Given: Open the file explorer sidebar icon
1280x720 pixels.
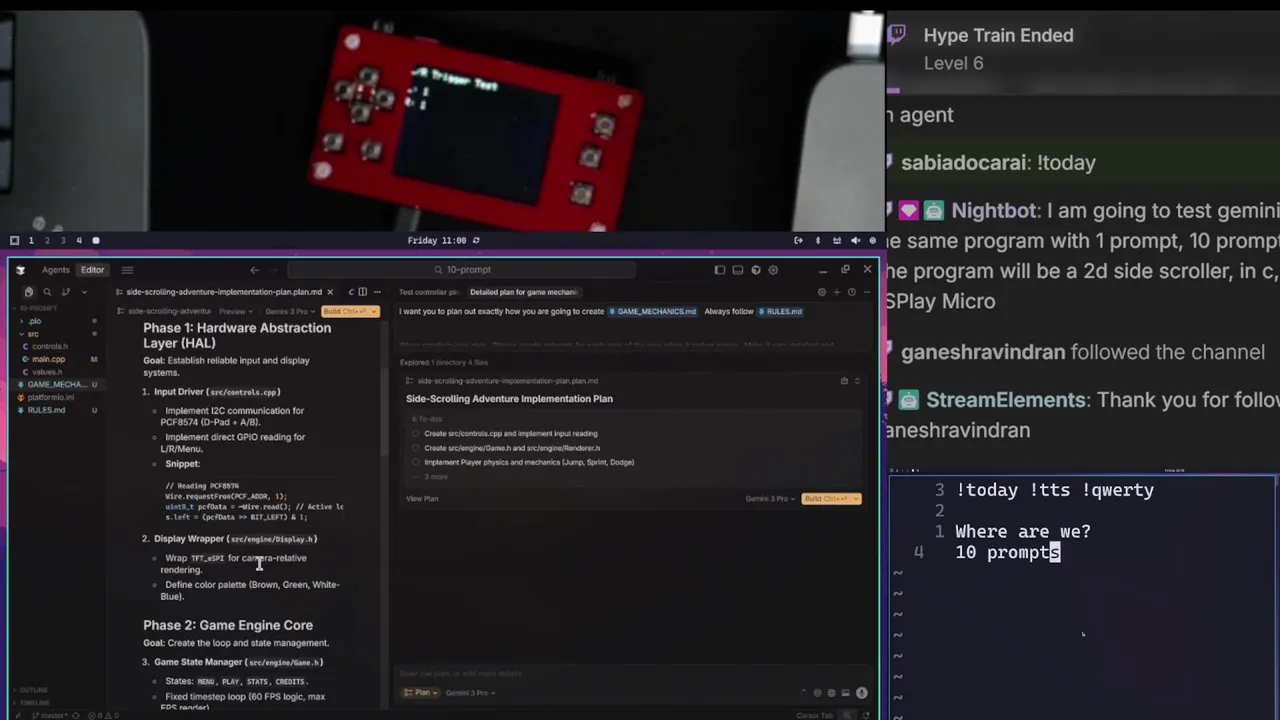Looking at the screenshot, I should (x=28, y=292).
